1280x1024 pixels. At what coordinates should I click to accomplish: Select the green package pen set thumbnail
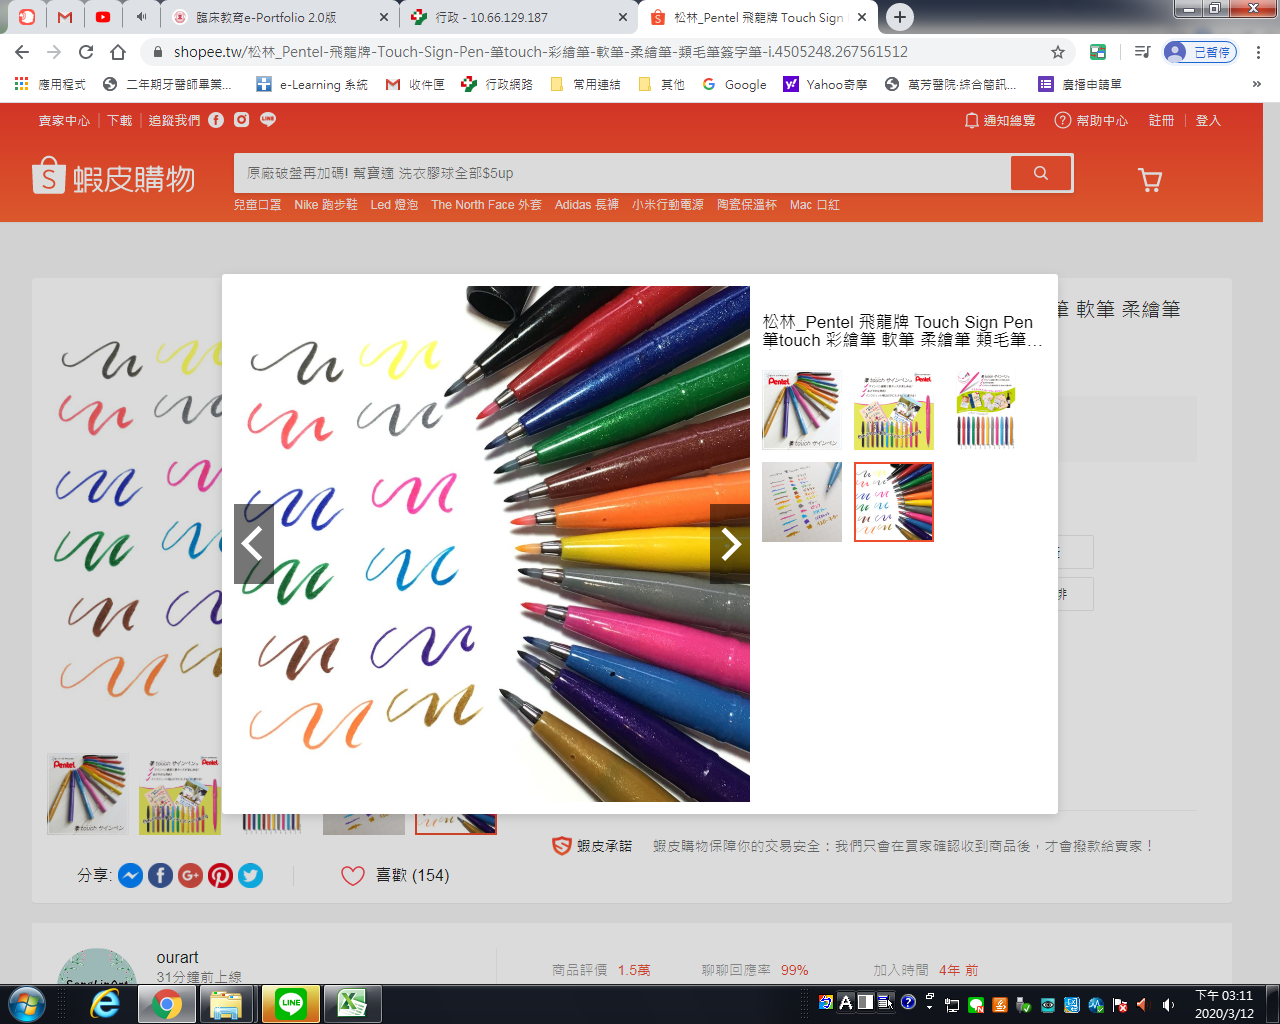986,410
